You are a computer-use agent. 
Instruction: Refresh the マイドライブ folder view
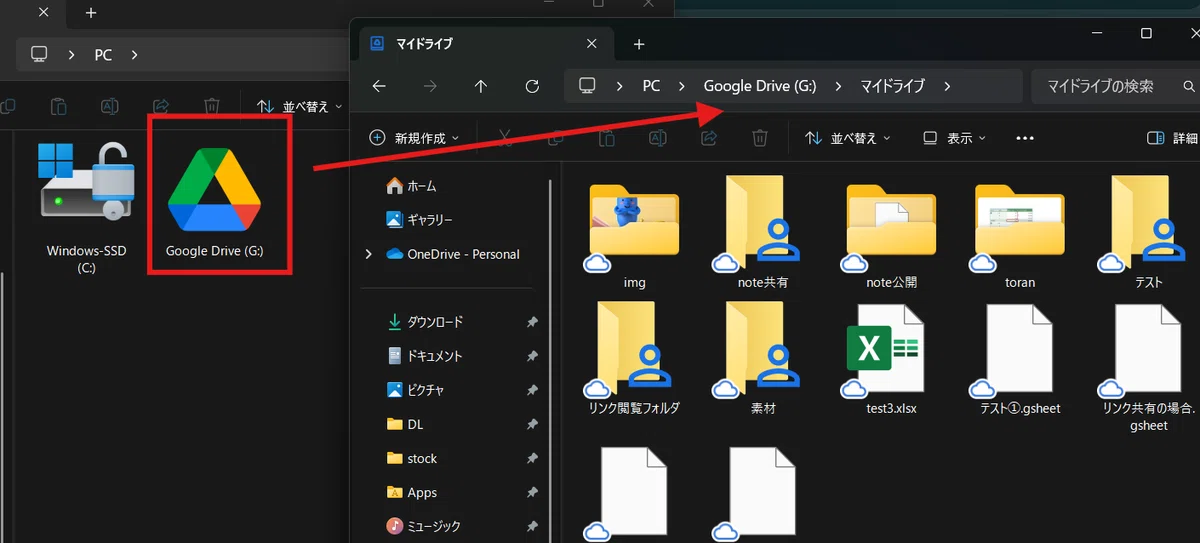[x=532, y=86]
